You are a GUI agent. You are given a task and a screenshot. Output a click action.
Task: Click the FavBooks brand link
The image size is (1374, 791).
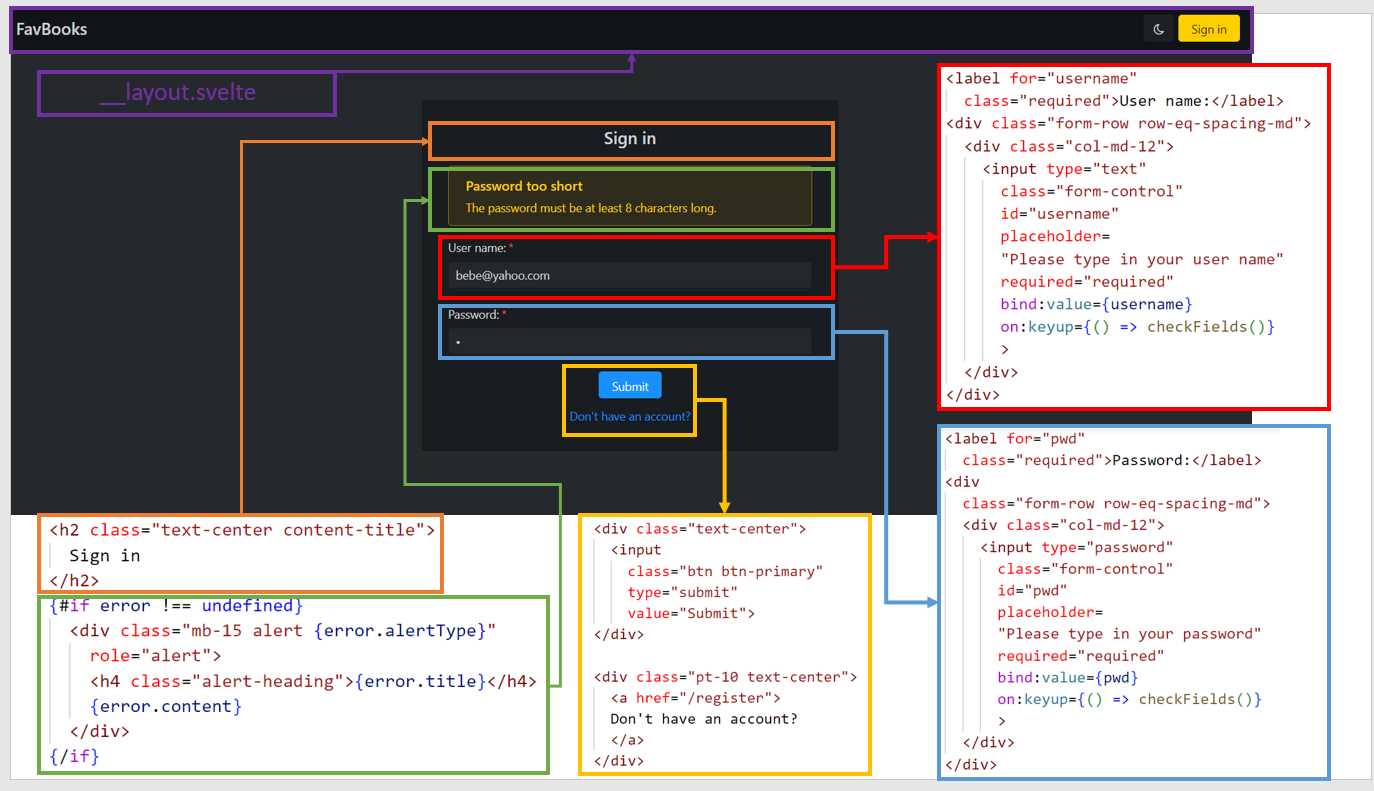50,29
